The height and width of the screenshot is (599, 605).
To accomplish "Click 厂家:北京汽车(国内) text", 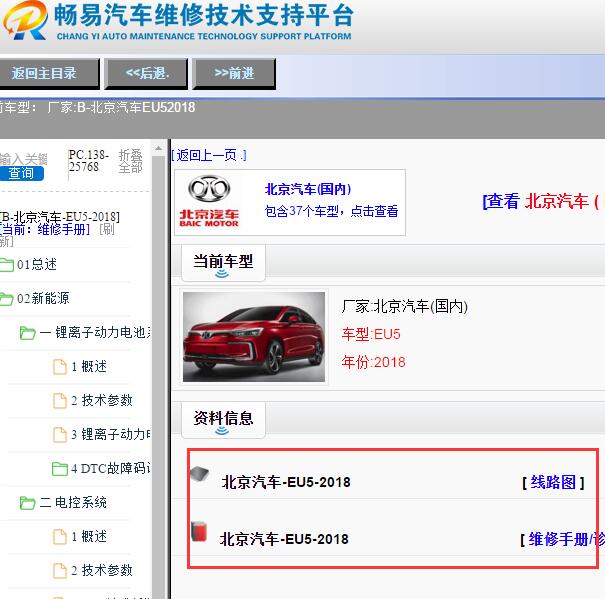I will tap(404, 306).
